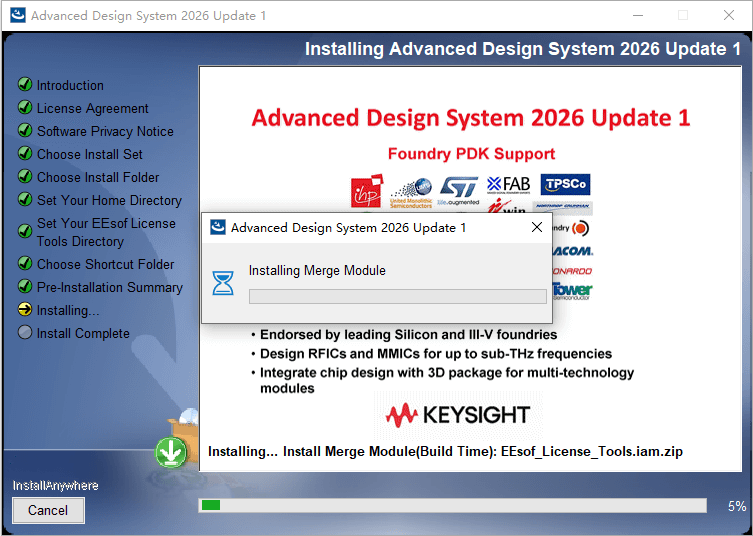The width and height of the screenshot is (753, 536).
Task: Click the ST life.augmented logo
Action: click(x=459, y=191)
